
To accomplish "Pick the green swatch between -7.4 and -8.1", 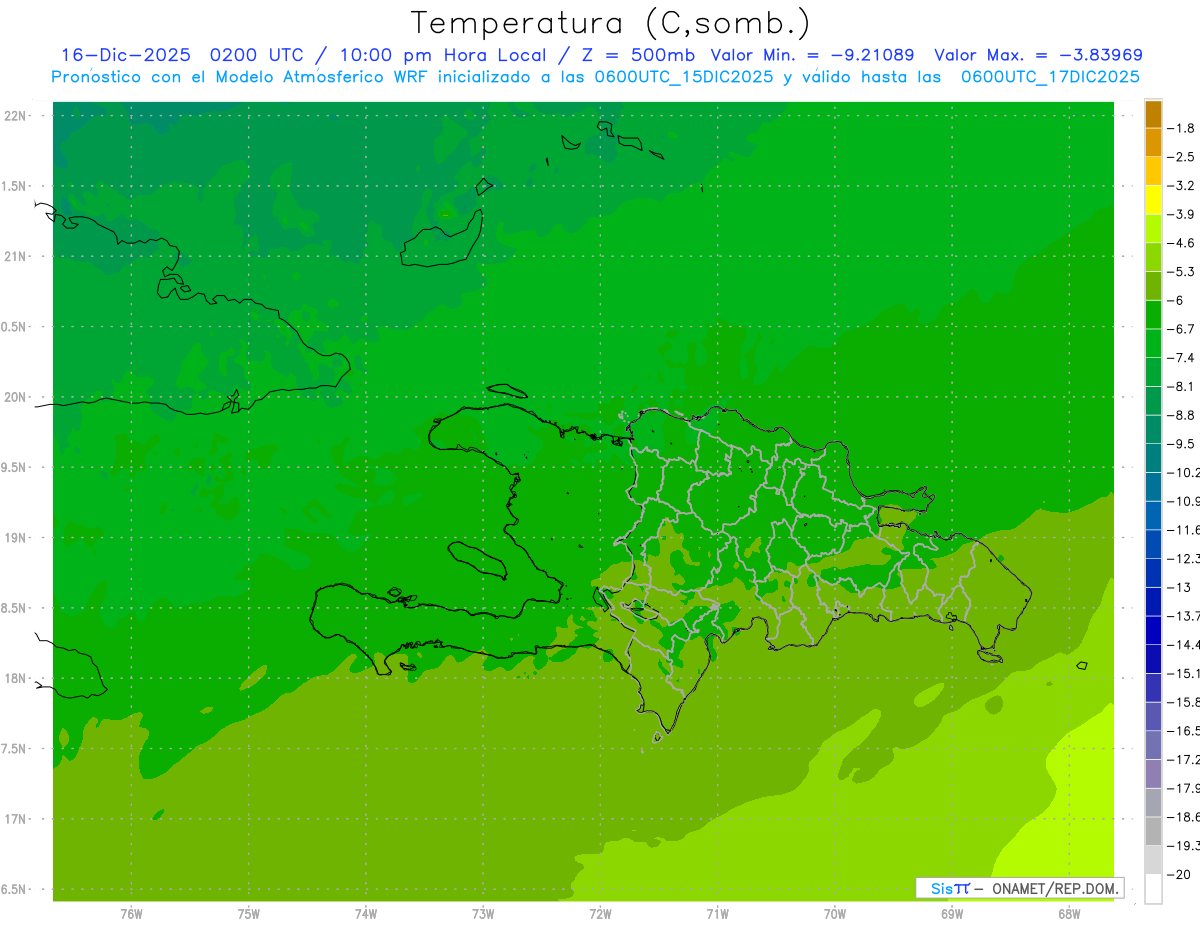I will point(1154,372).
